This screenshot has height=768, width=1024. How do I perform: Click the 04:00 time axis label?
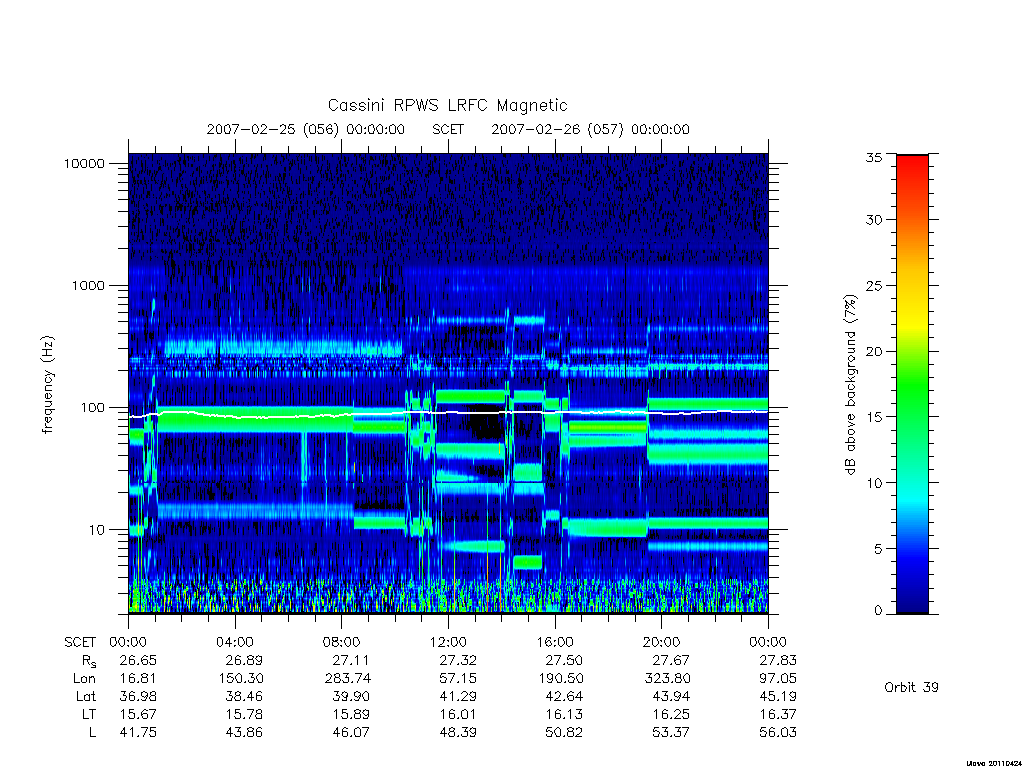click(235, 643)
